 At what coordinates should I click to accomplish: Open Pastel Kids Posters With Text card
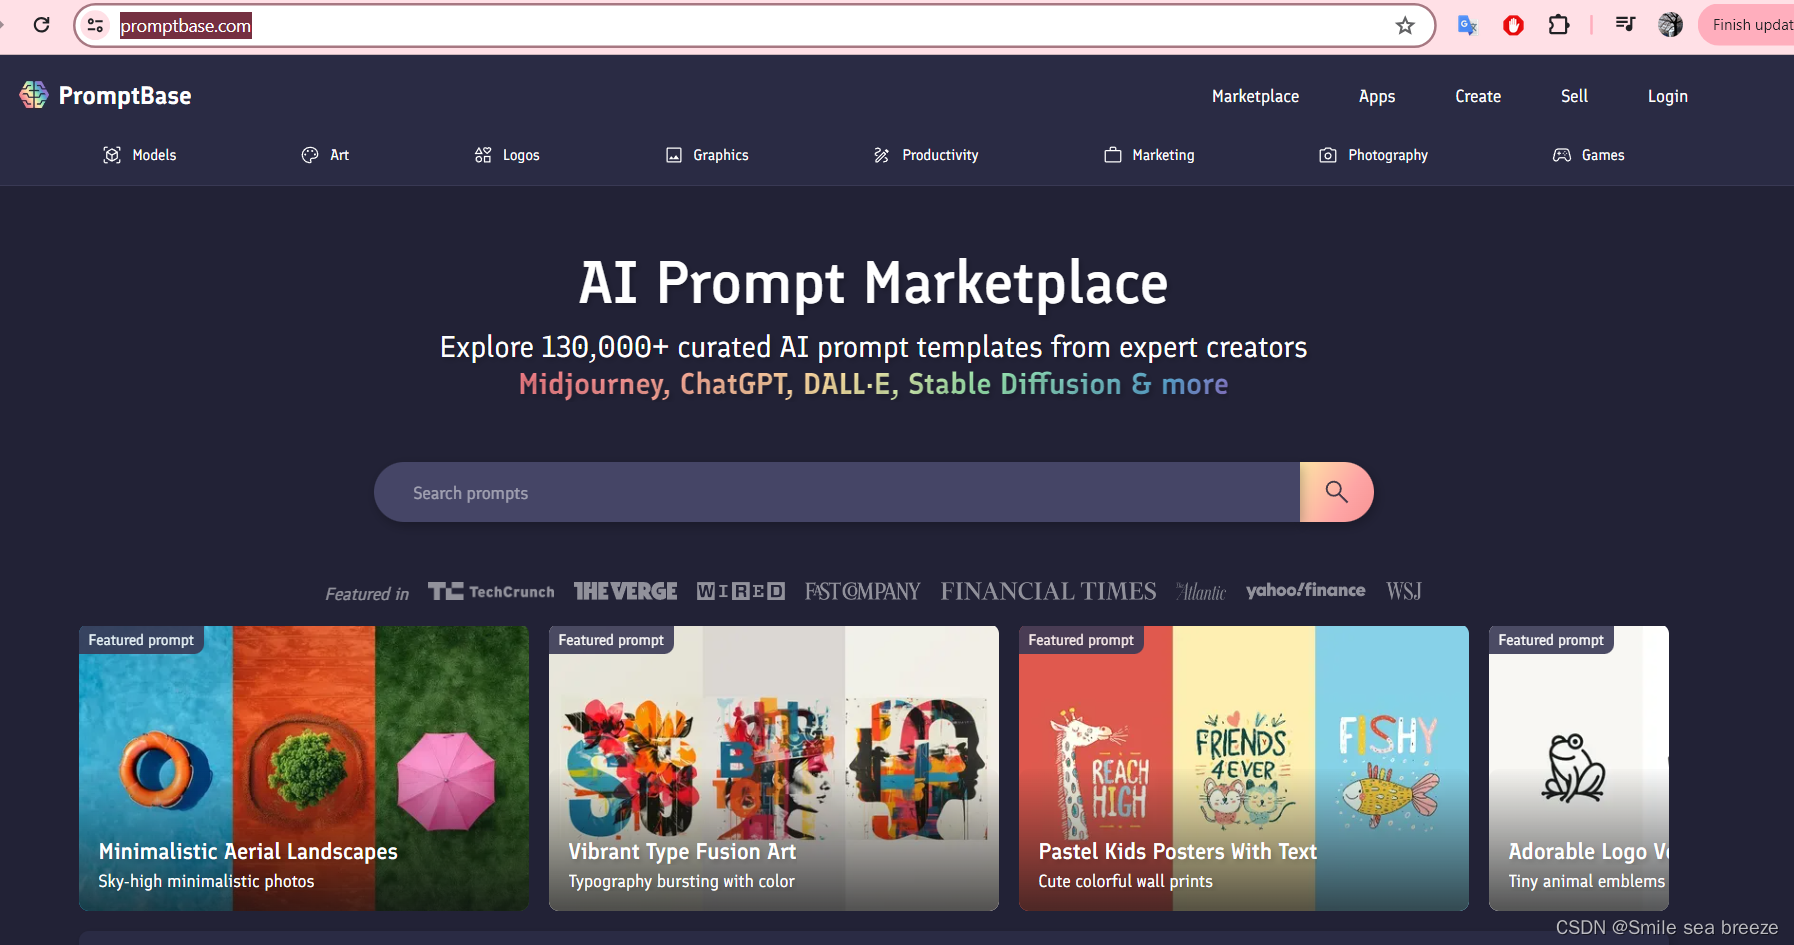(x=1244, y=768)
